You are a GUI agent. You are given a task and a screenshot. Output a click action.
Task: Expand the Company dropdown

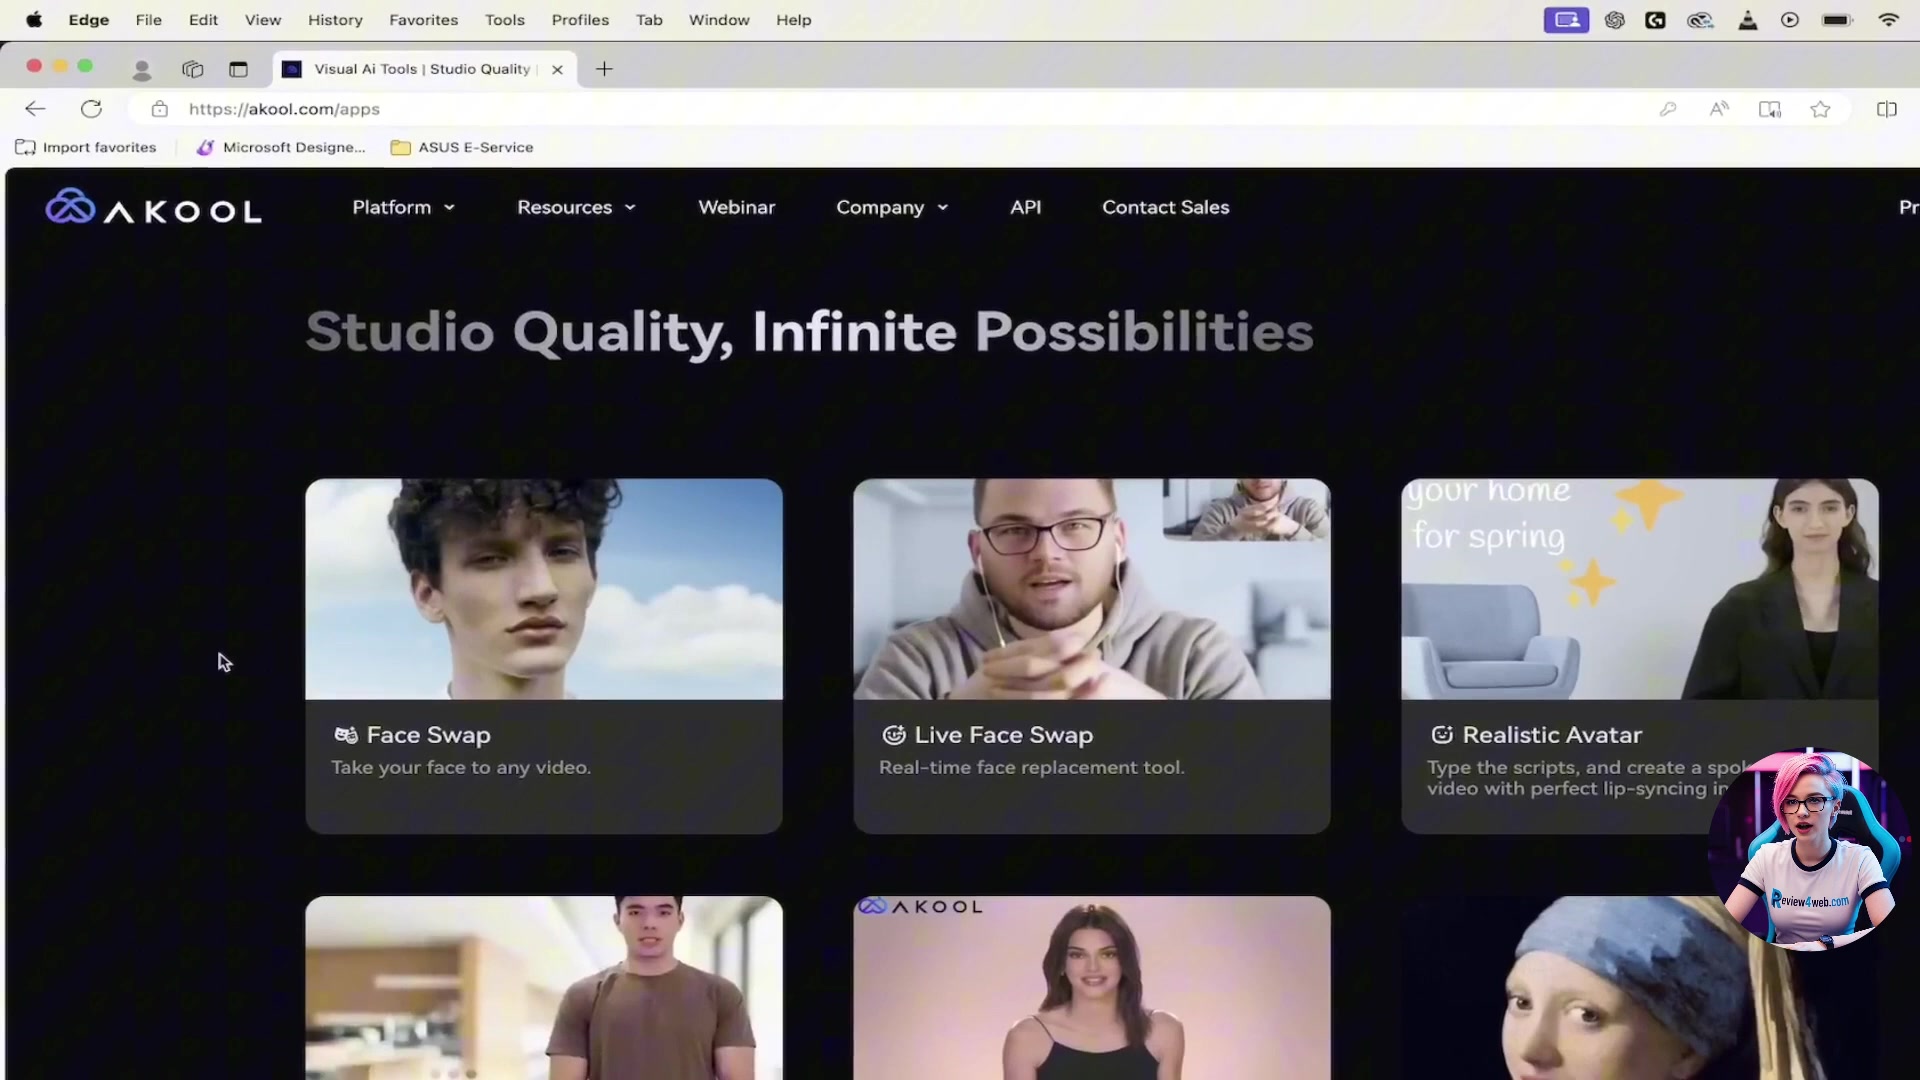(x=892, y=207)
